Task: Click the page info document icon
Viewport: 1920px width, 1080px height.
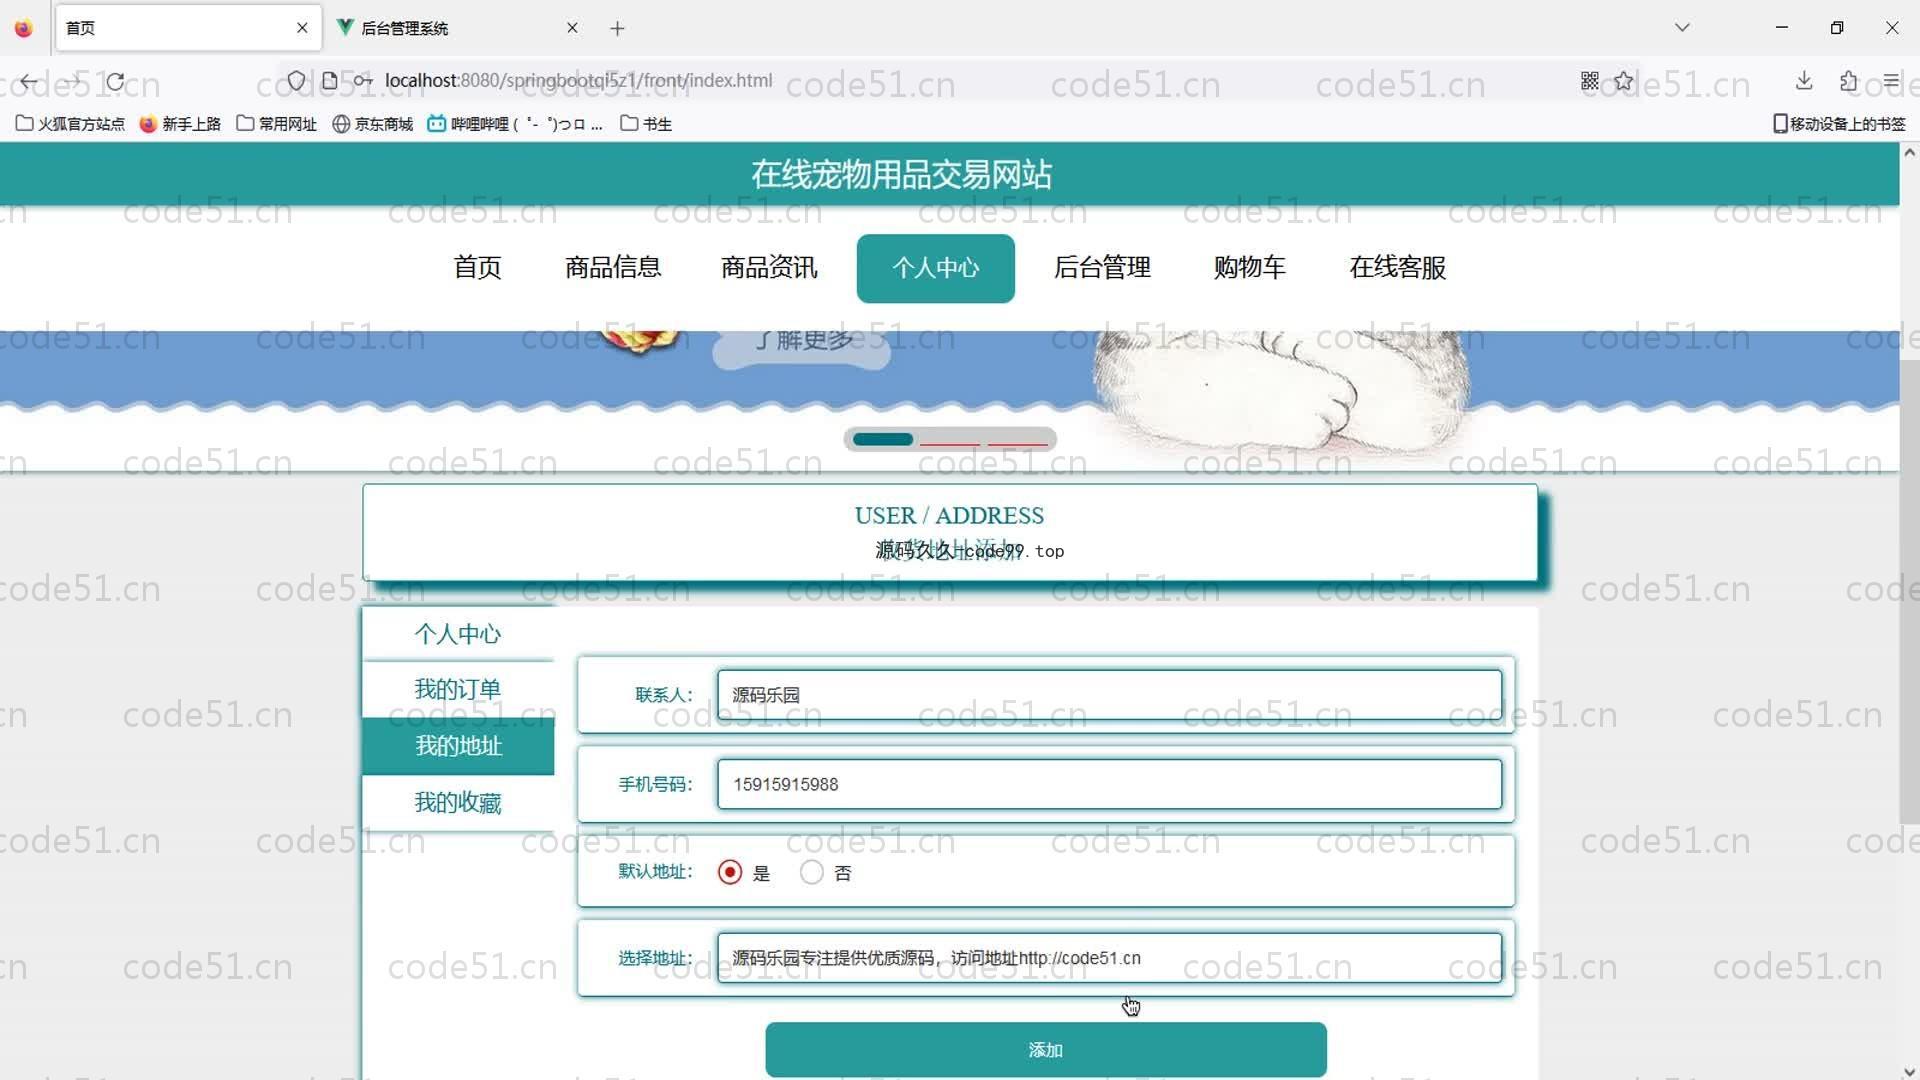Action: [x=329, y=80]
